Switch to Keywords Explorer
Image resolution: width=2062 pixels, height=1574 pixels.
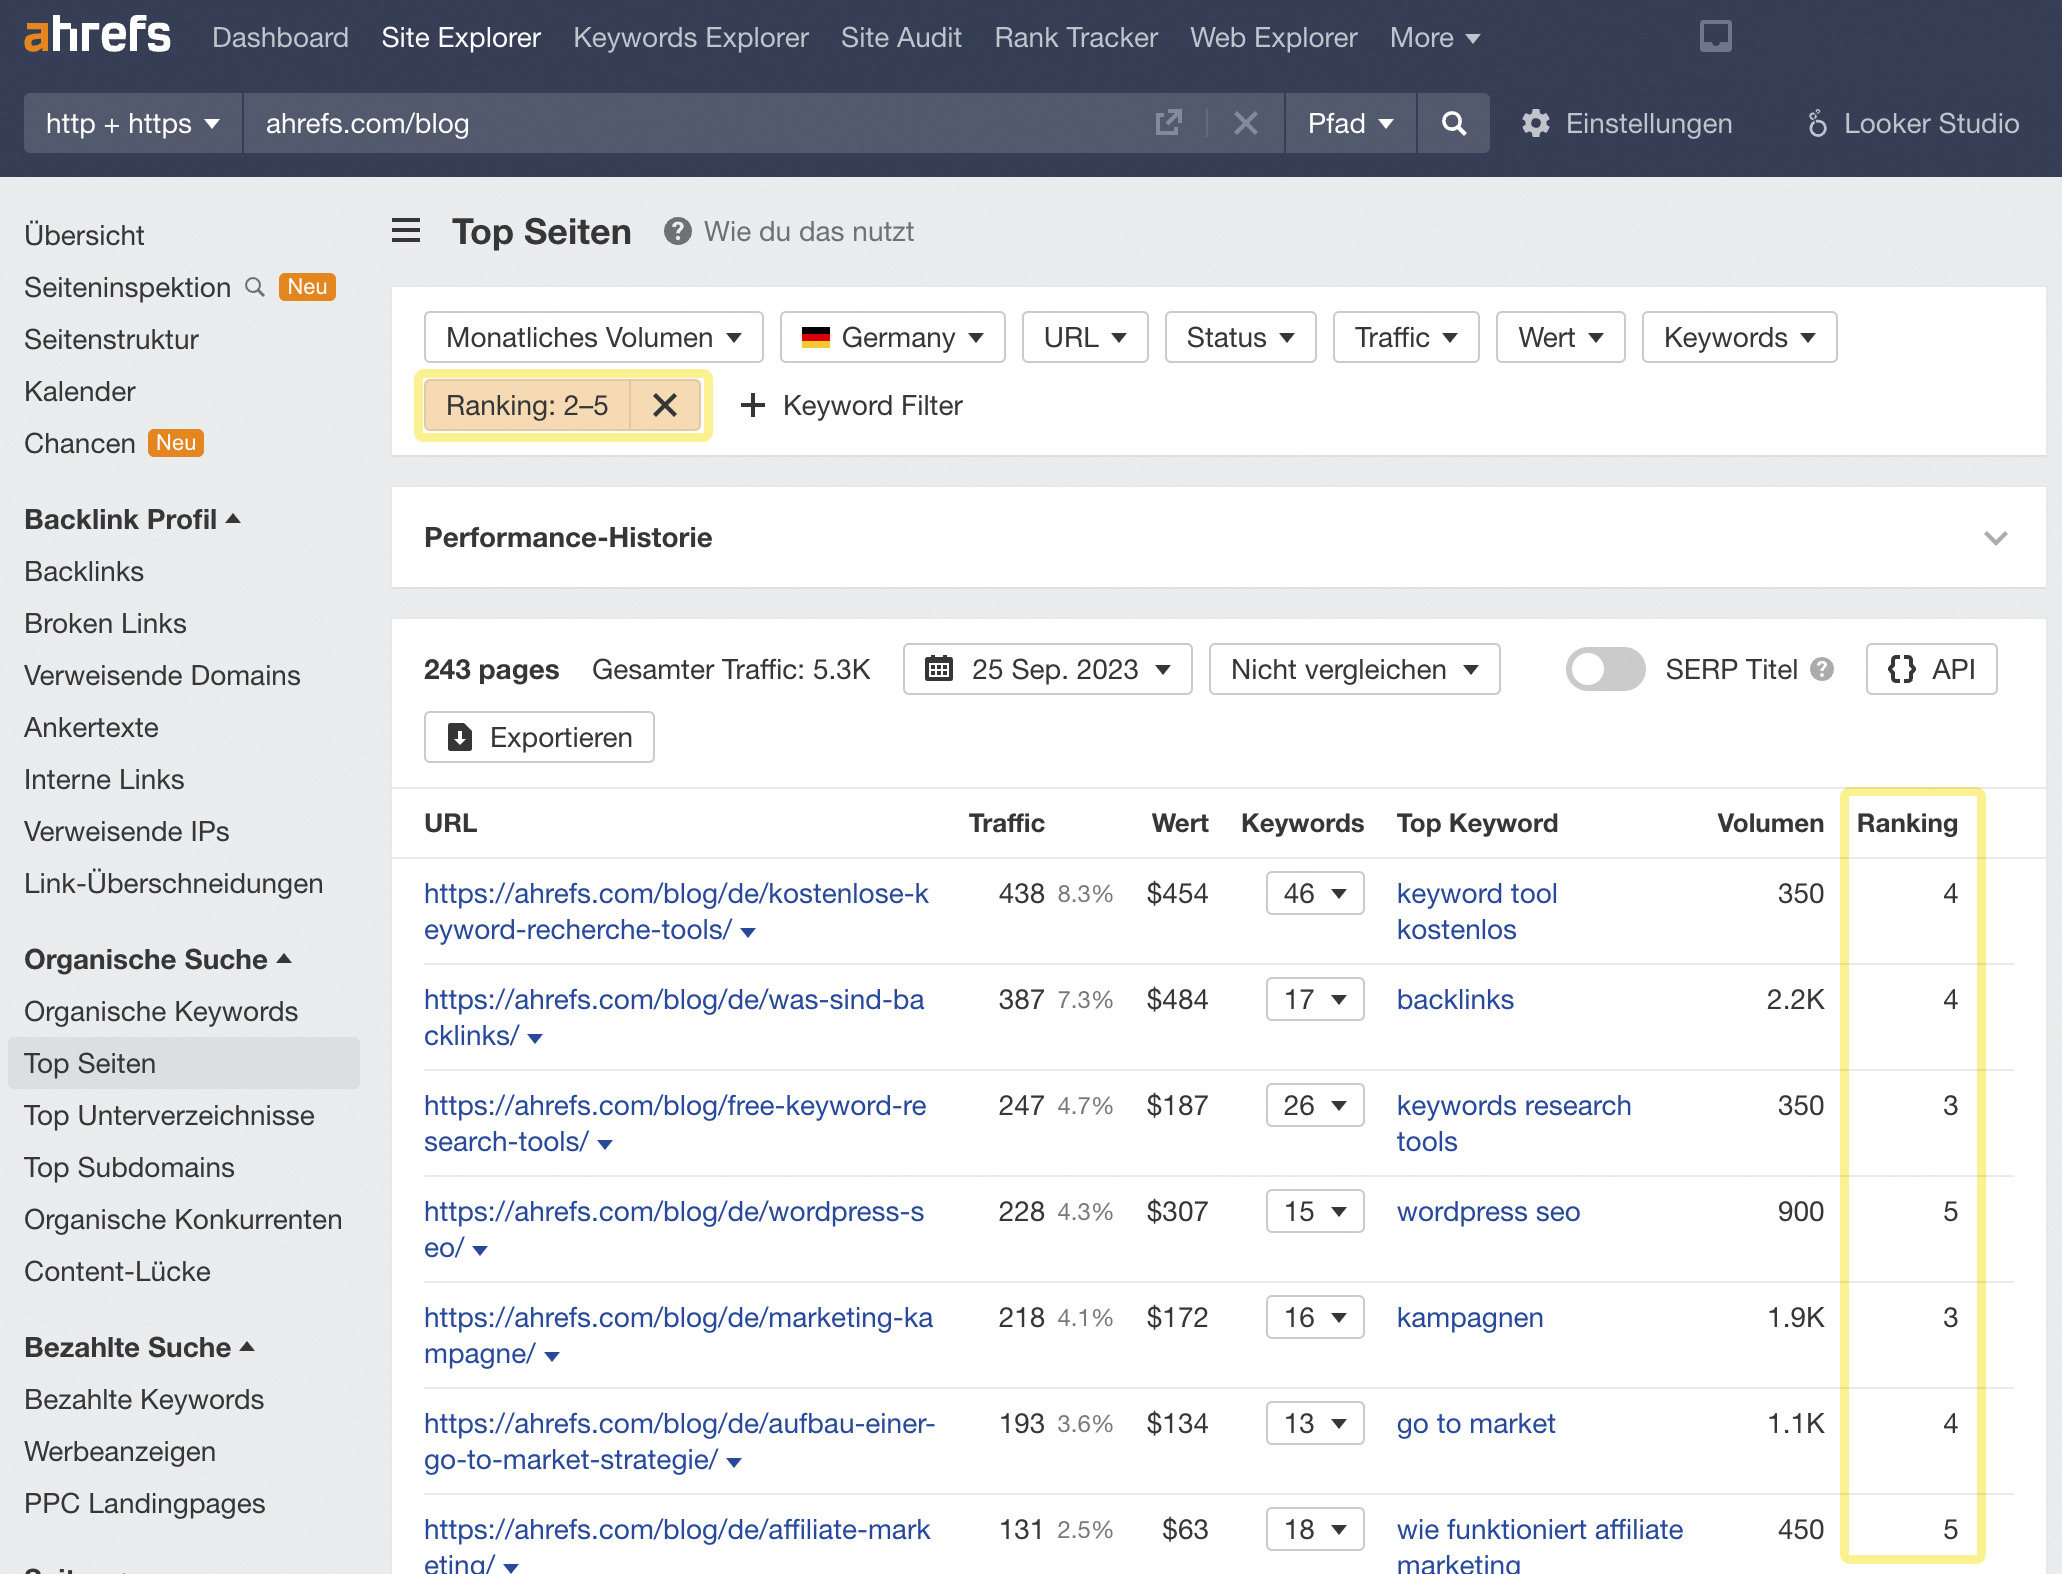(690, 37)
